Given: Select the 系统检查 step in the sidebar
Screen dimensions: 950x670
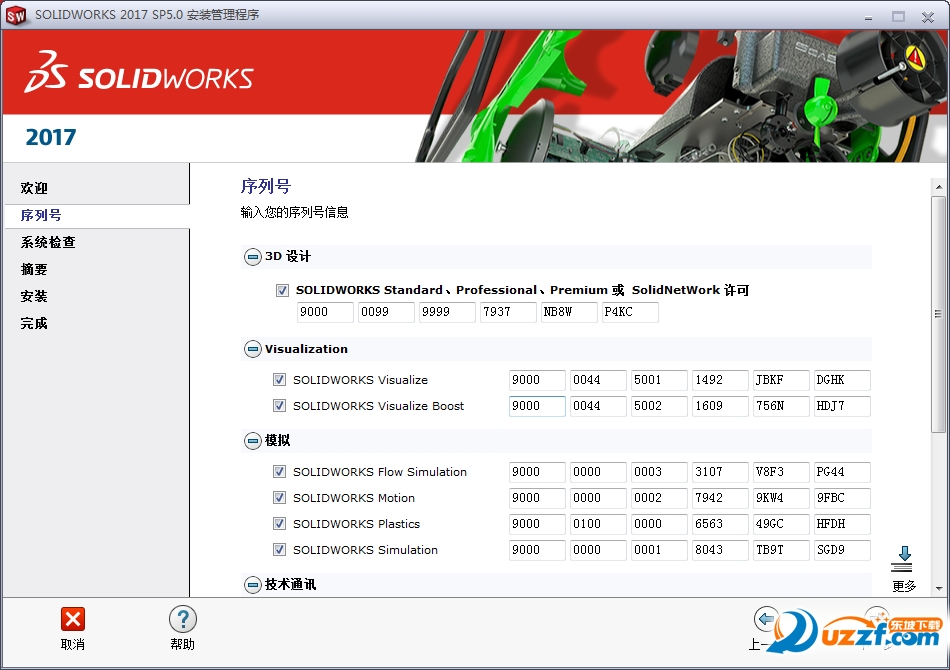Looking at the screenshot, I should [48, 242].
